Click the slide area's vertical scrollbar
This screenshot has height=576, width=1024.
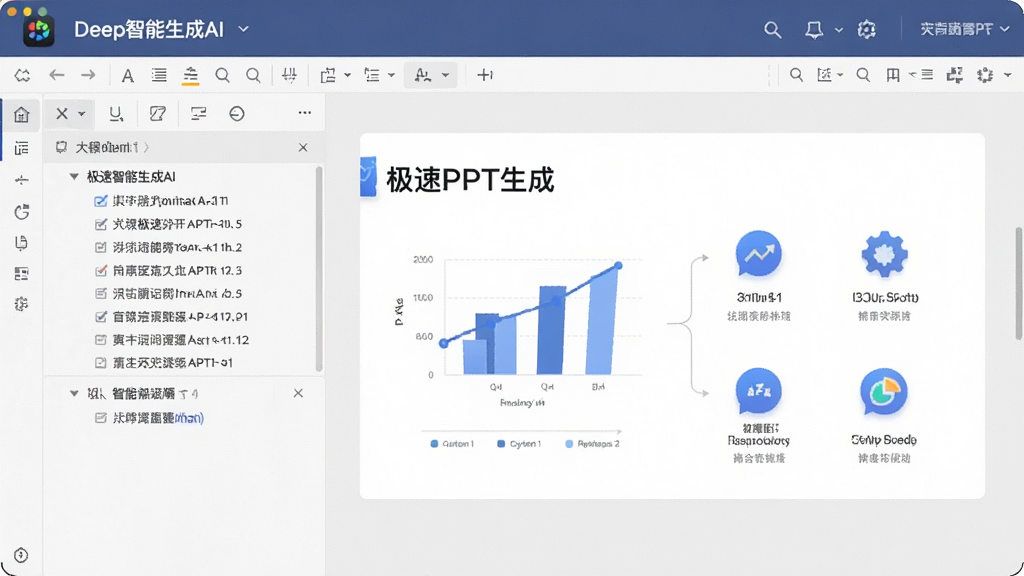[1018, 283]
